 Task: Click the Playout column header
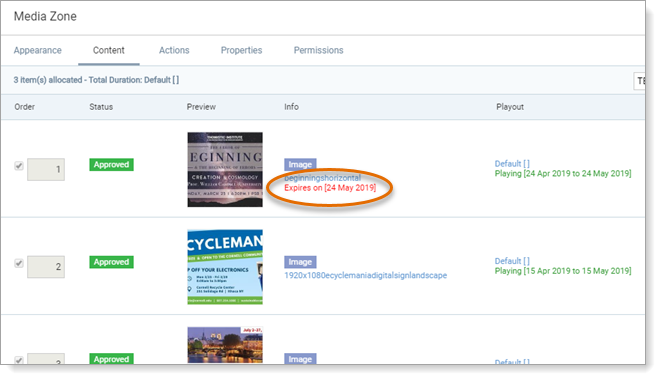point(510,107)
